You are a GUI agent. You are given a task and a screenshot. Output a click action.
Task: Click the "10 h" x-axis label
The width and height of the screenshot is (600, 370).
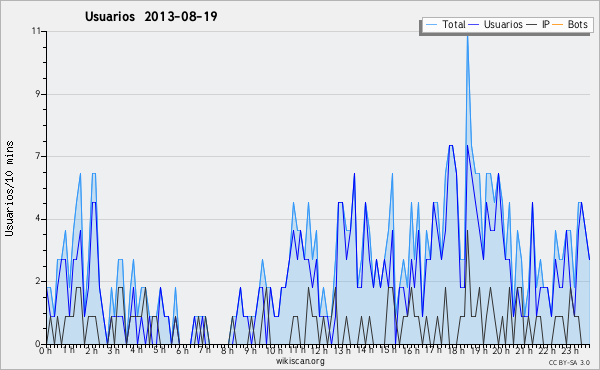click(x=274, y=350)
